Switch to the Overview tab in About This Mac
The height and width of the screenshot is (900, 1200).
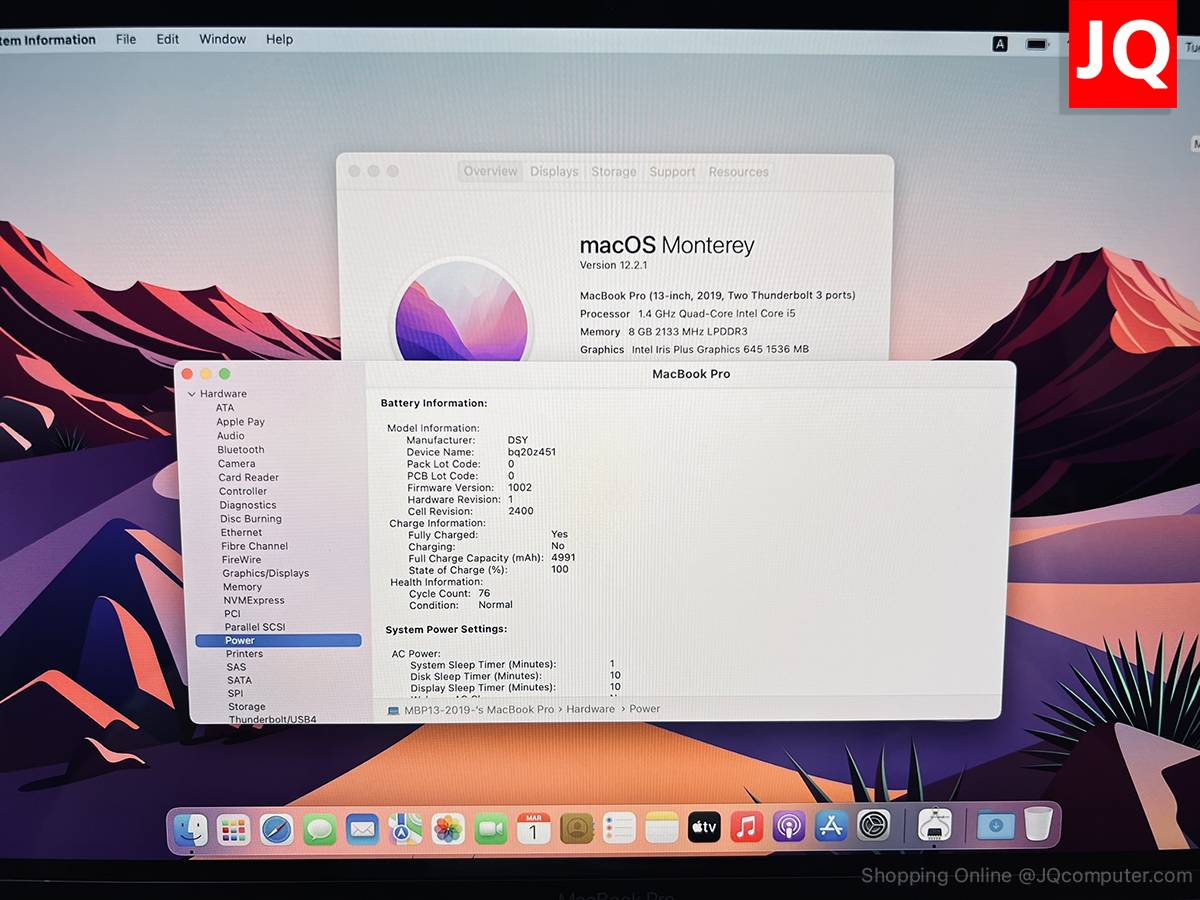[490, 171]
